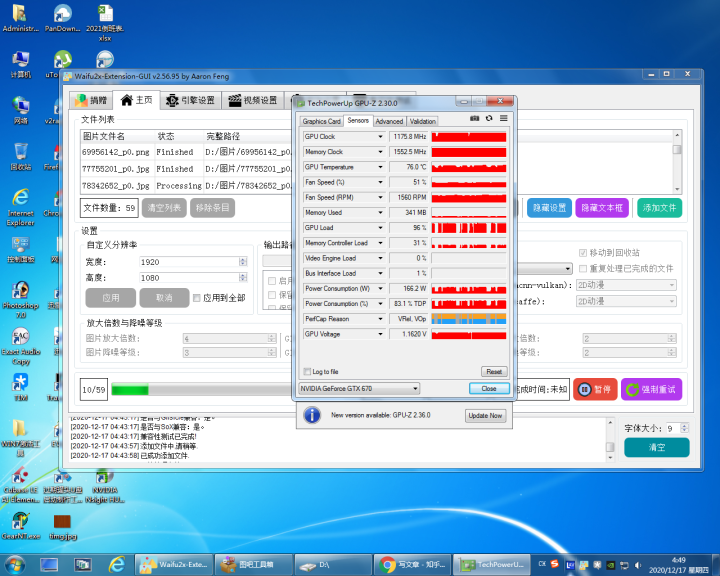Viewport: 720px width, 576px height.
Task: Open the 引擎设置 tab in Waifu2x
Action: (x=191, y=100)
